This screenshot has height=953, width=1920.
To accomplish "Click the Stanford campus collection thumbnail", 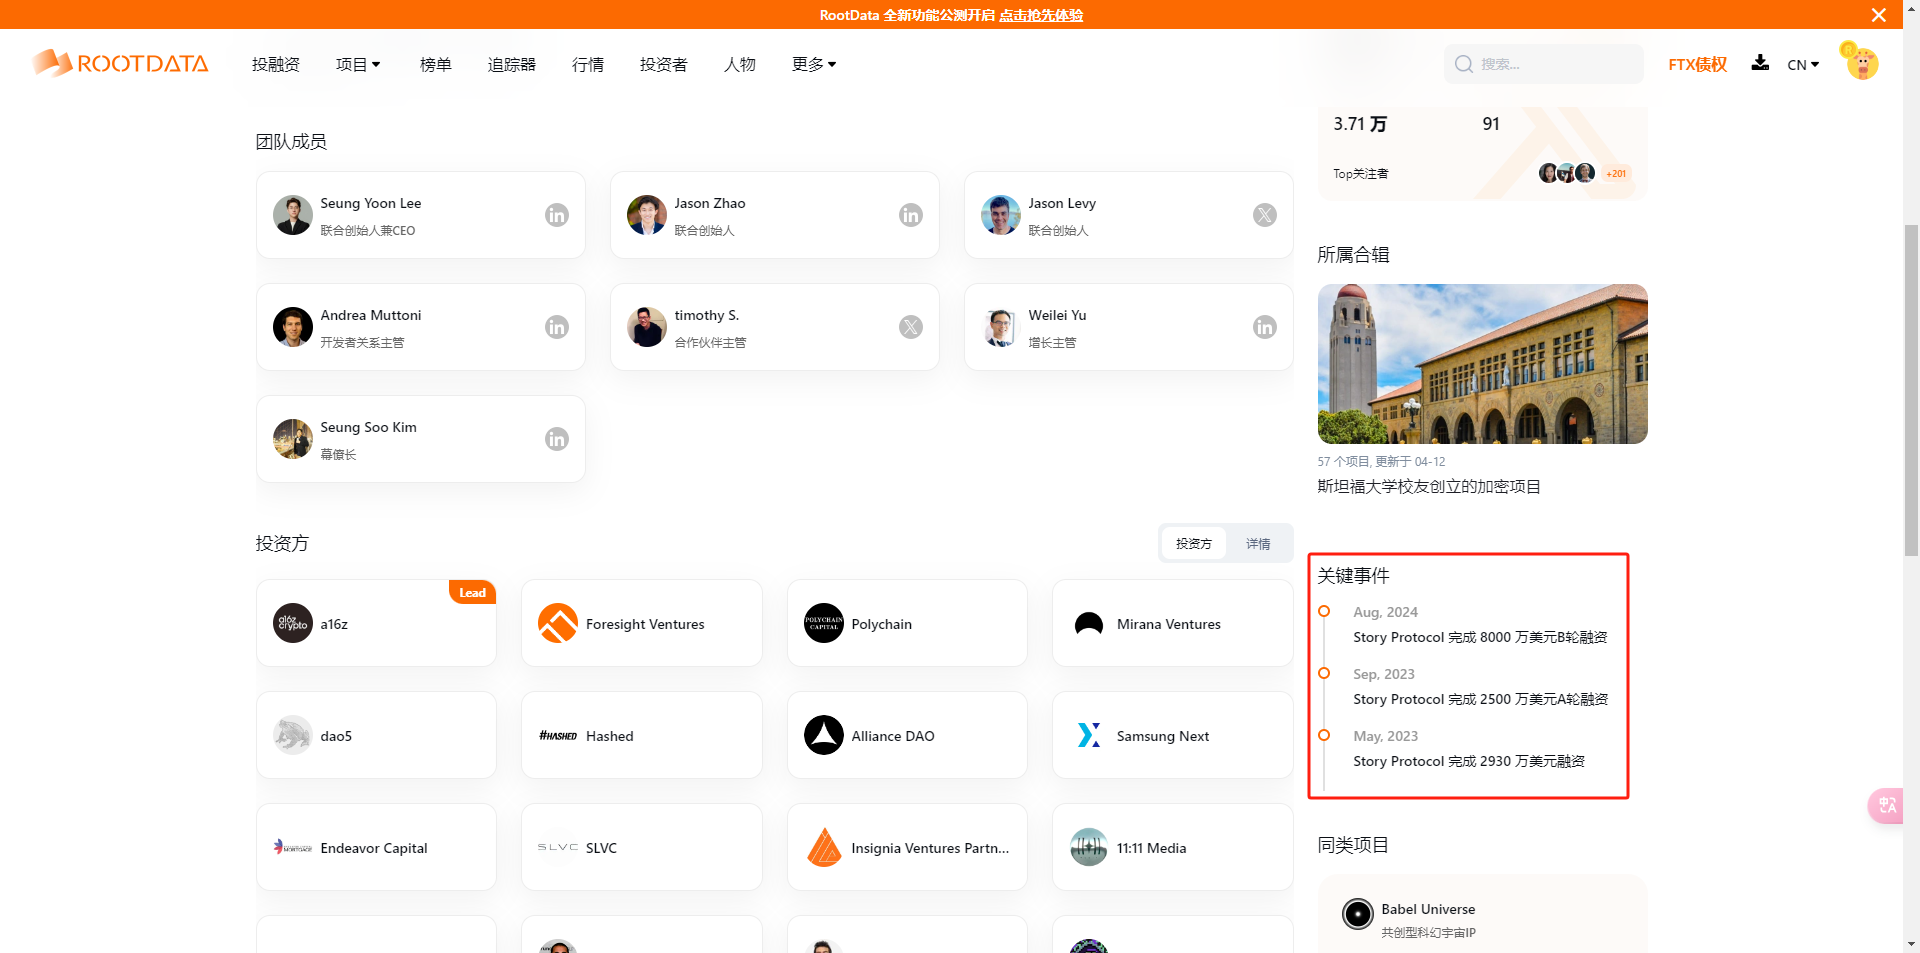I will [1482, 364].
